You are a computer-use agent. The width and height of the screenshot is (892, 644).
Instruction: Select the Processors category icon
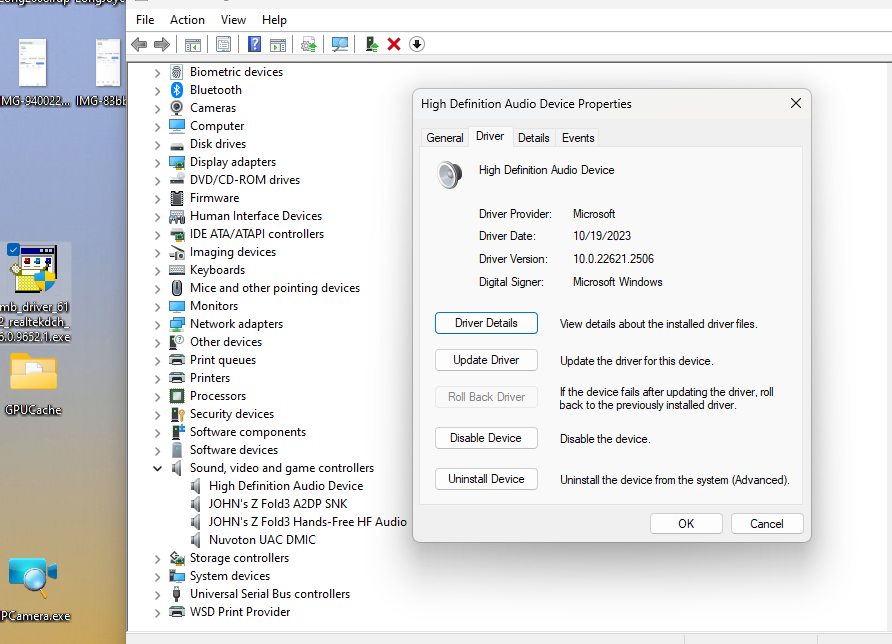coord(177,396)
